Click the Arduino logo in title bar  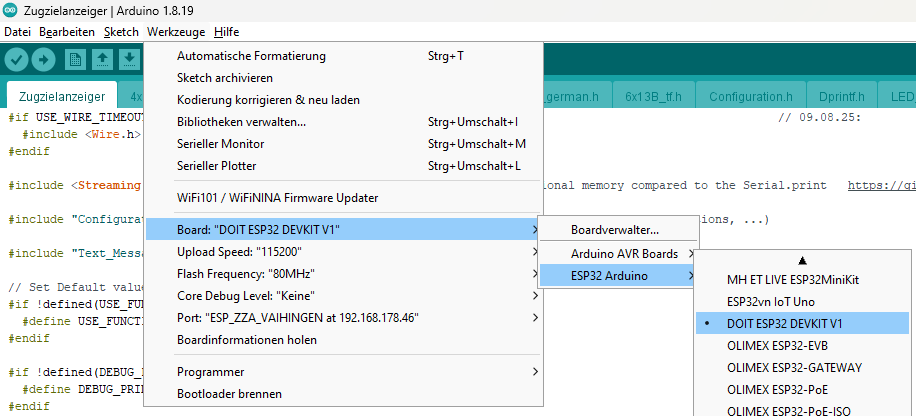tap(10, 10)
